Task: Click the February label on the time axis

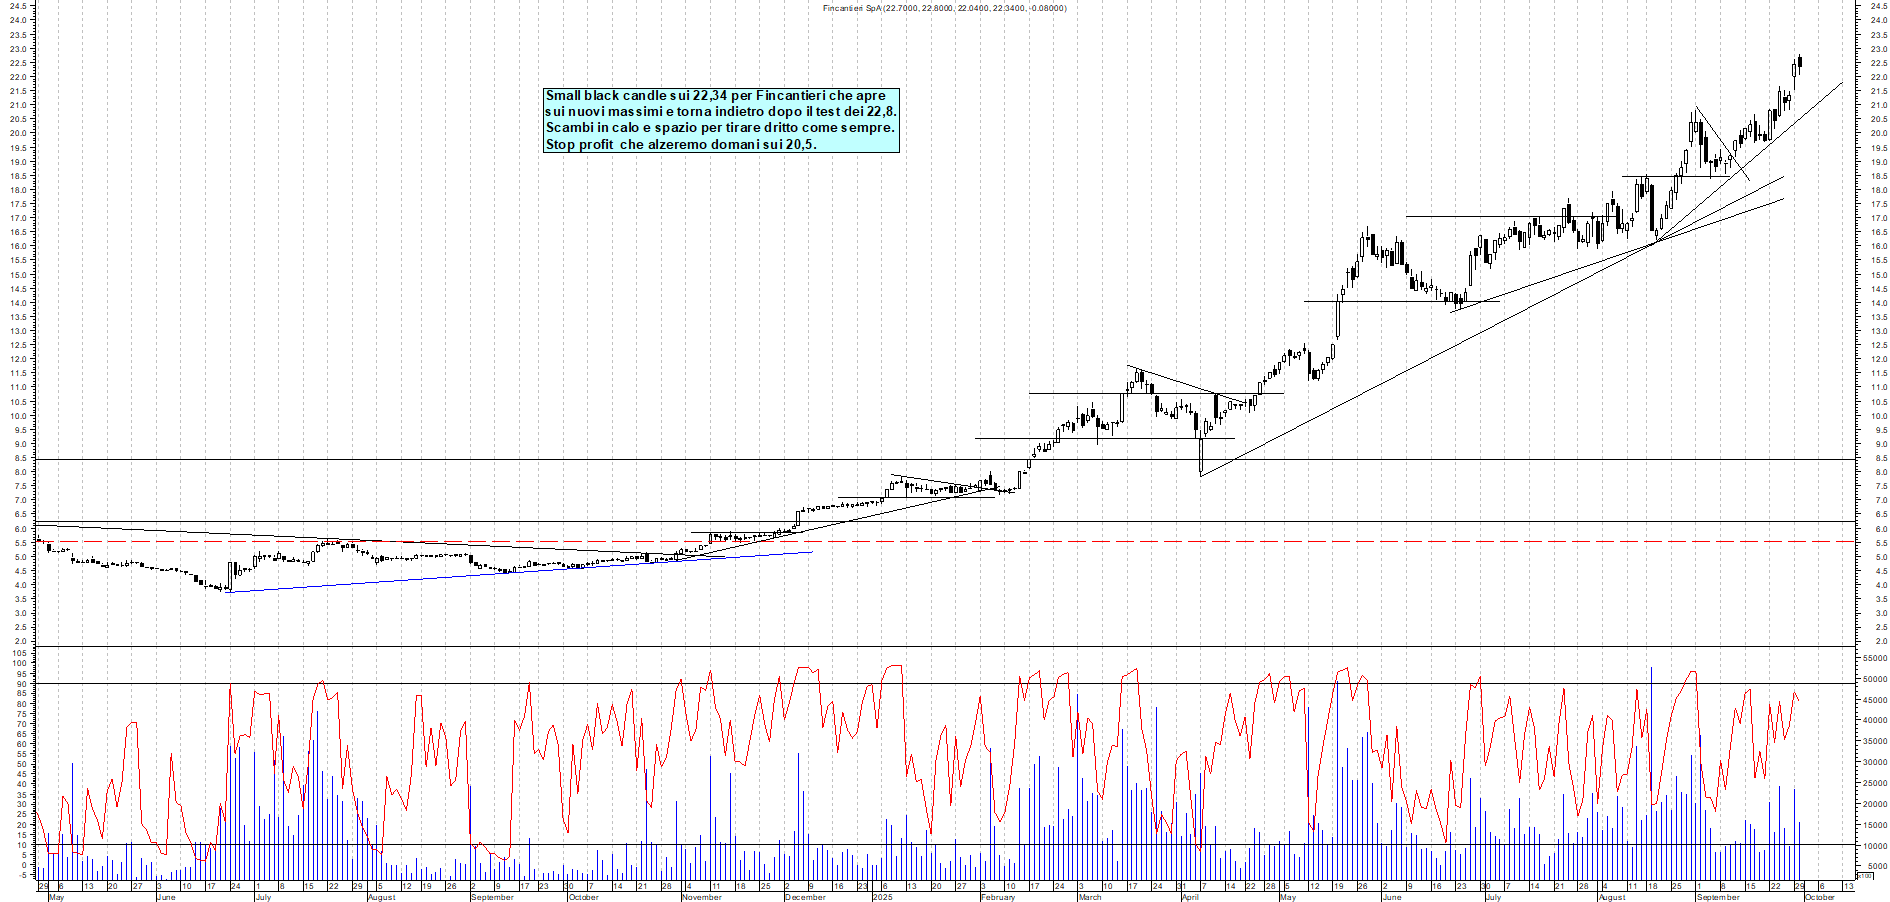Action: point(997,897)
